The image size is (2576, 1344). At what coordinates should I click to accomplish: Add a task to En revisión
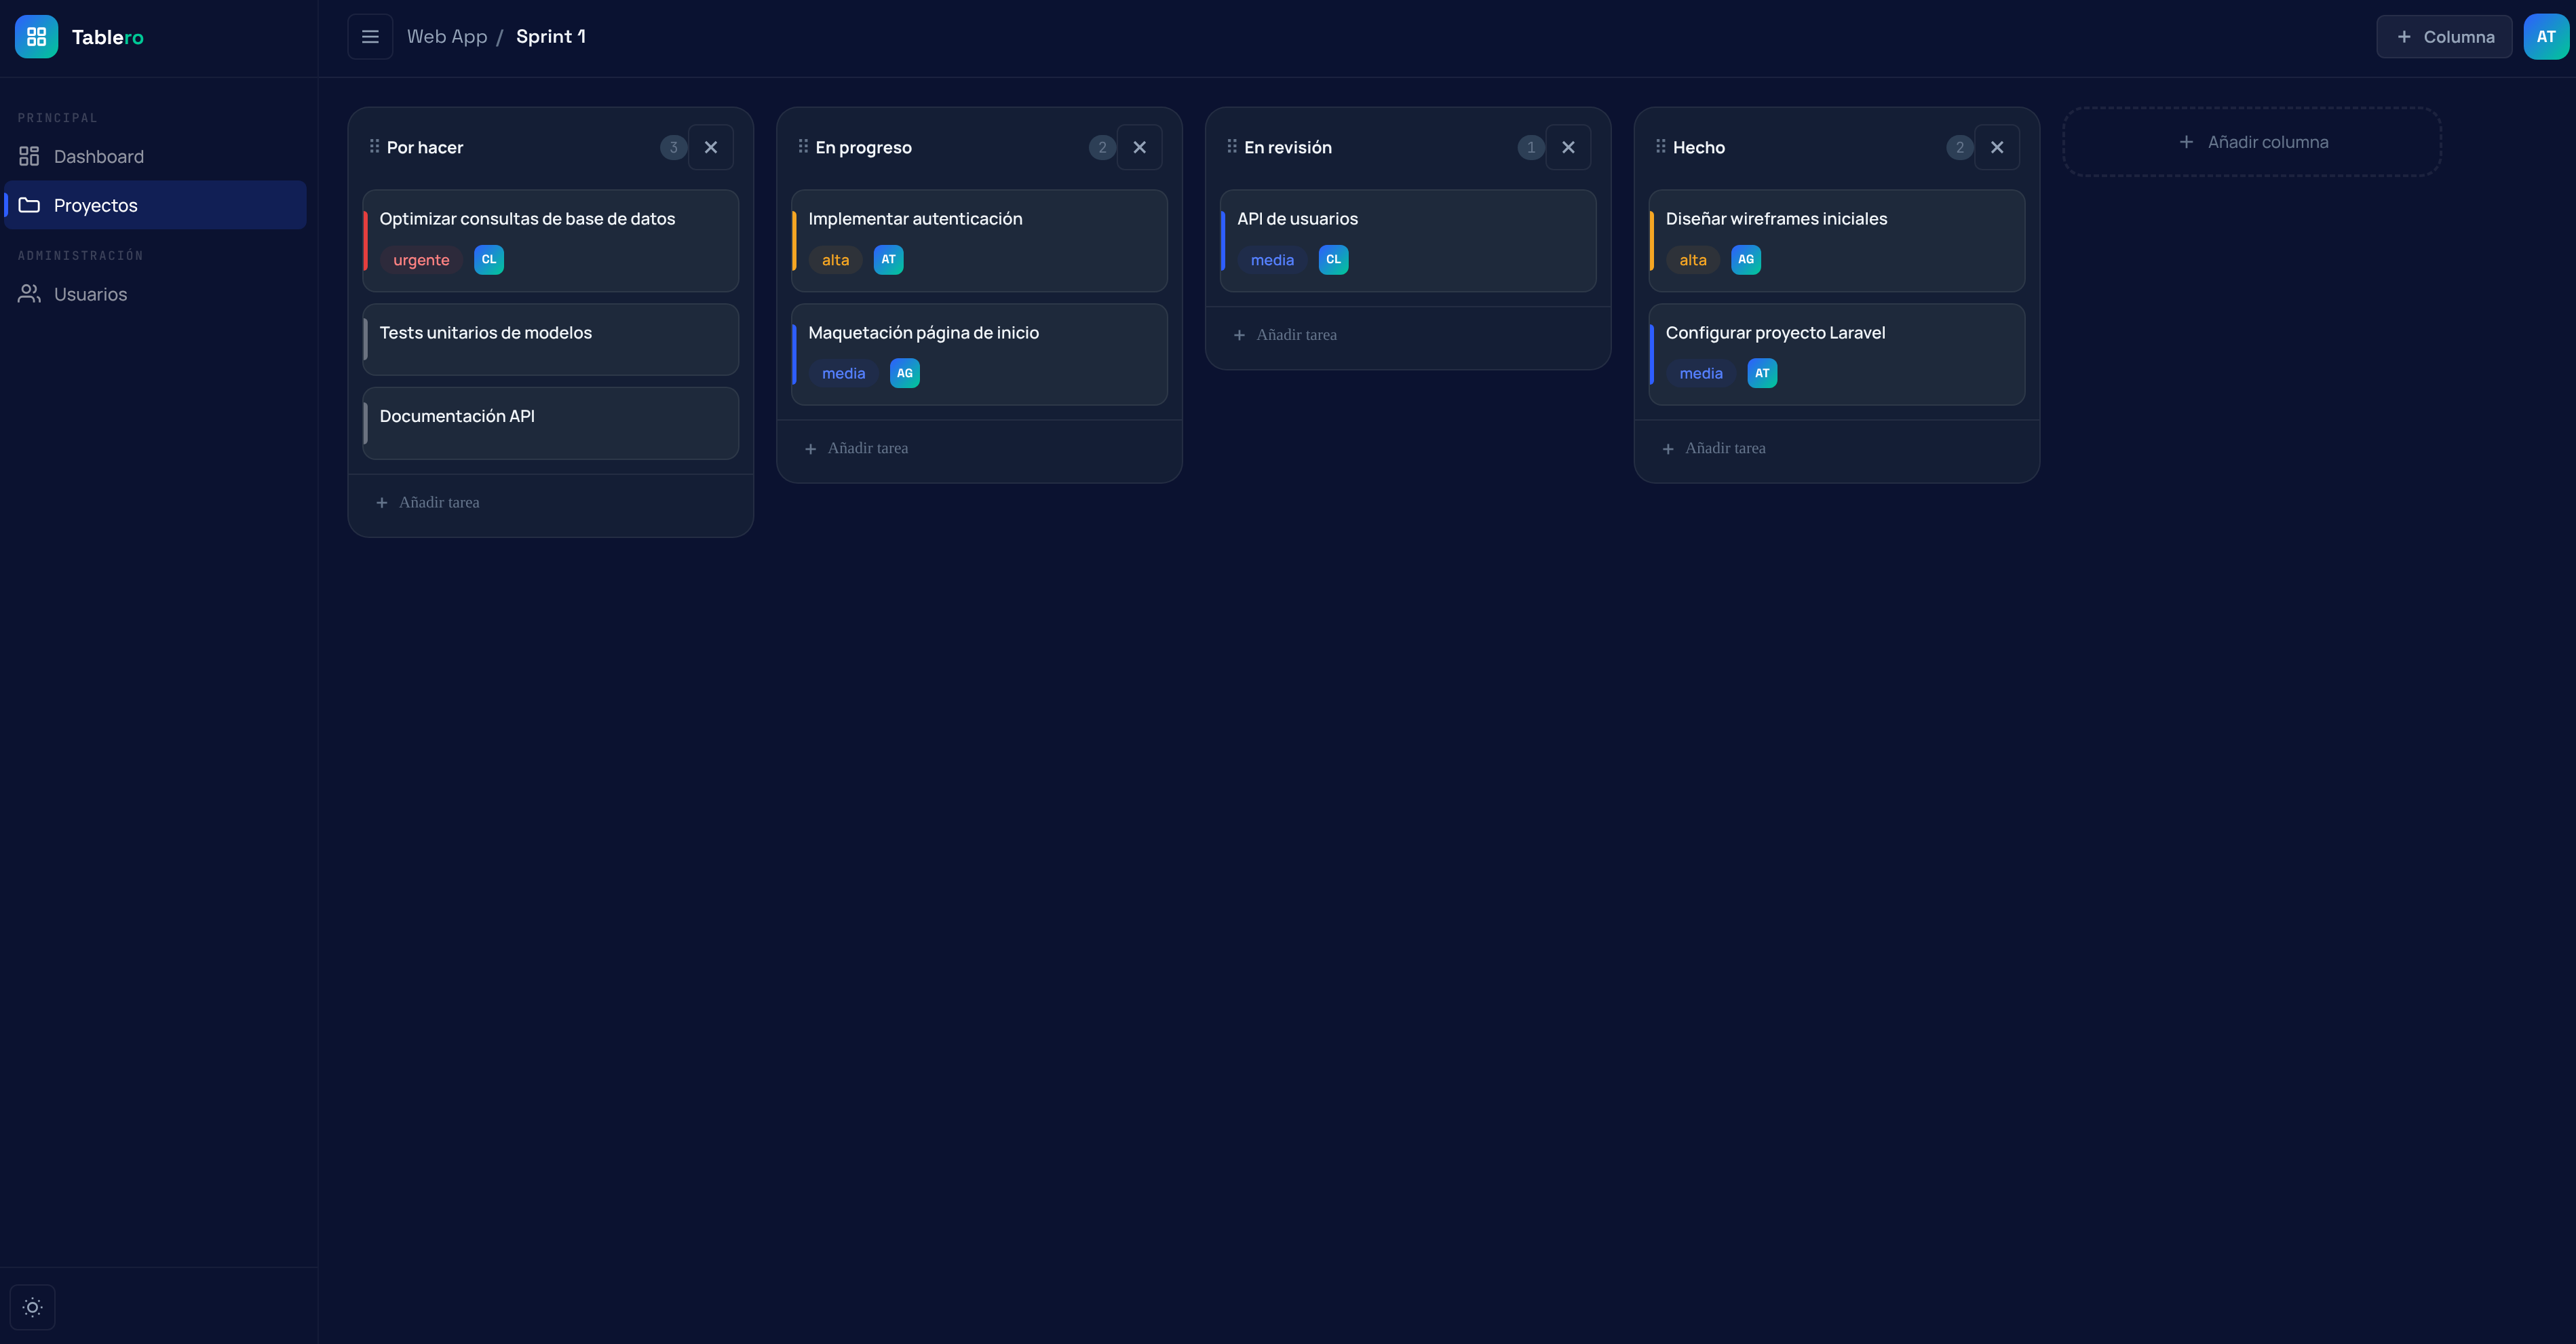1408,335
